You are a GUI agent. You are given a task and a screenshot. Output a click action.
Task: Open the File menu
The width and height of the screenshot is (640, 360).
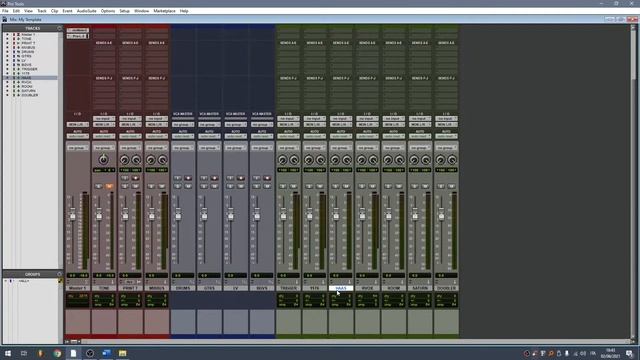[5, 11]
